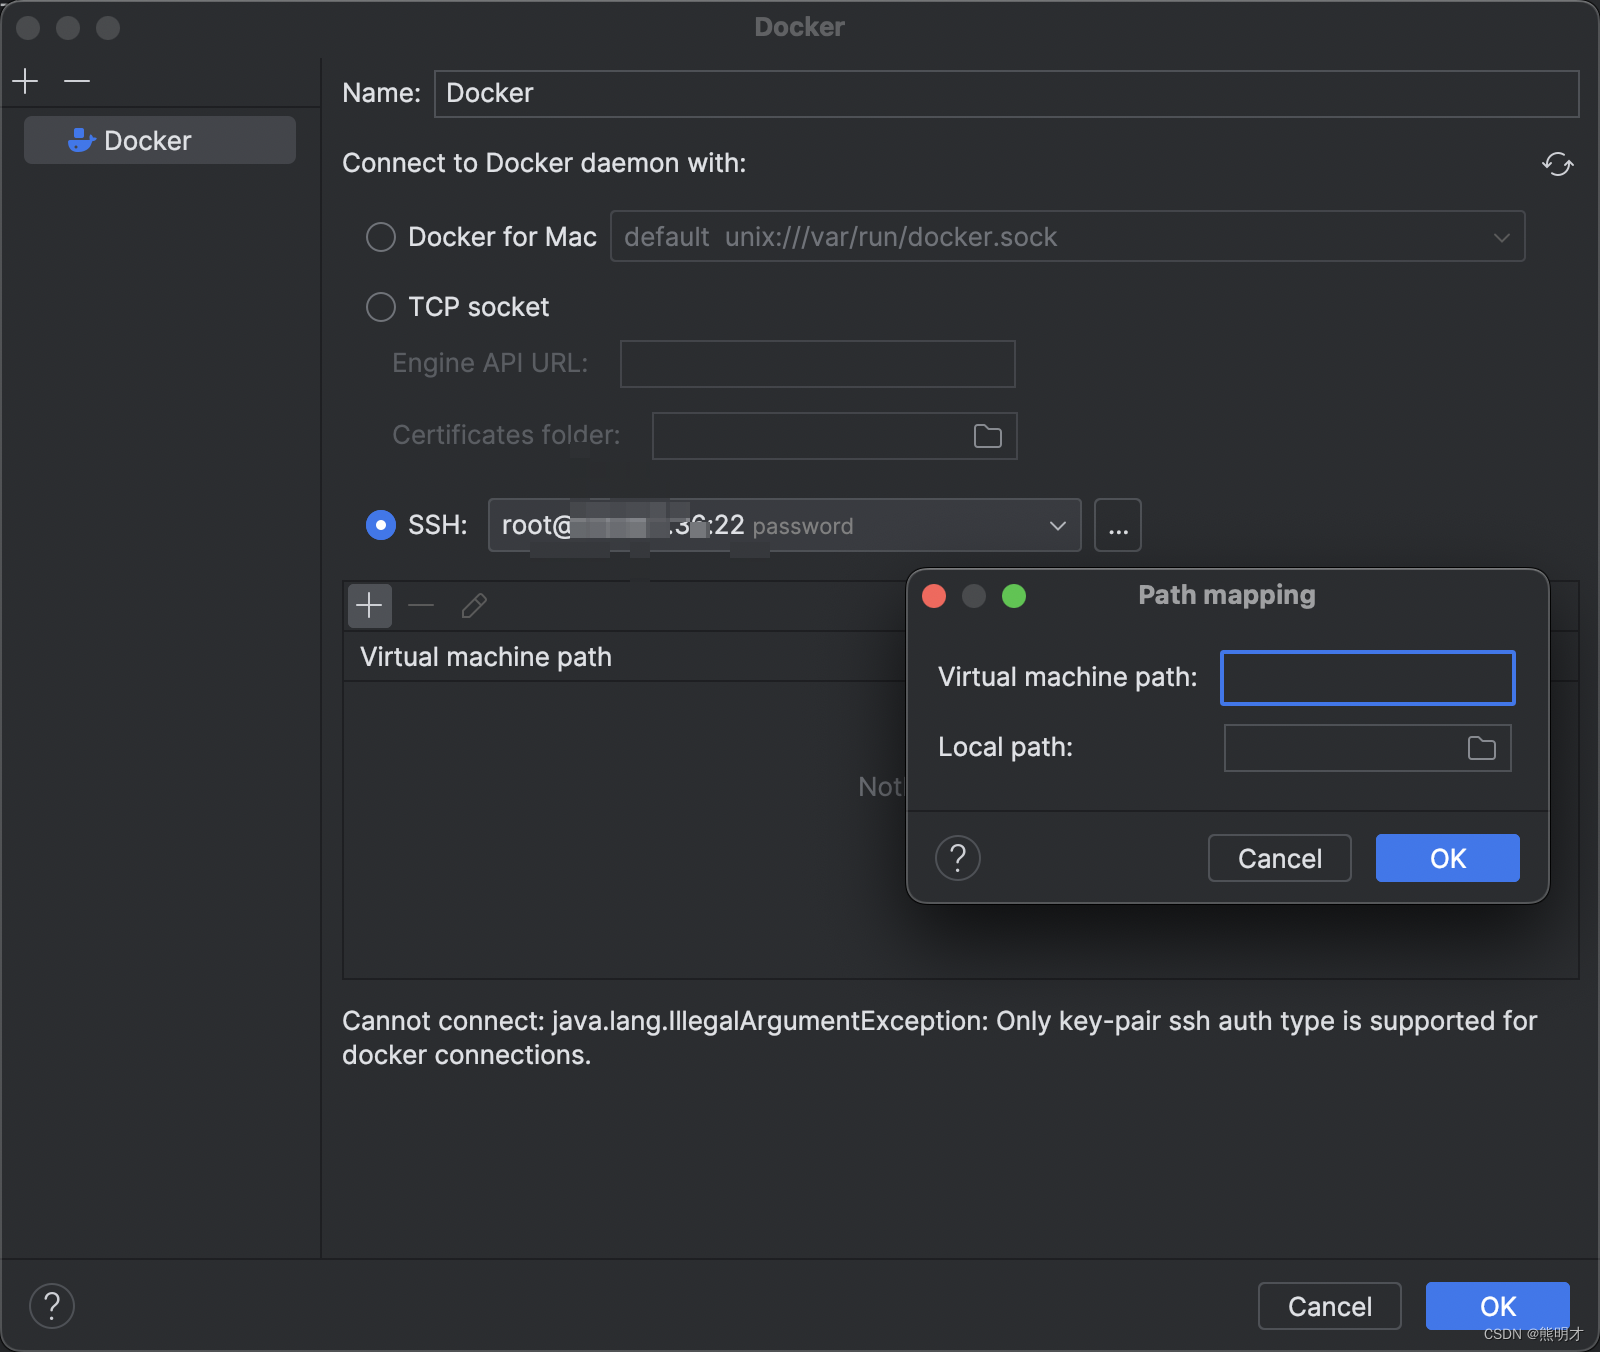The image size is (1600, 1352).
Task: Edit path mapping with pencil icon
Action: point(474,606)
